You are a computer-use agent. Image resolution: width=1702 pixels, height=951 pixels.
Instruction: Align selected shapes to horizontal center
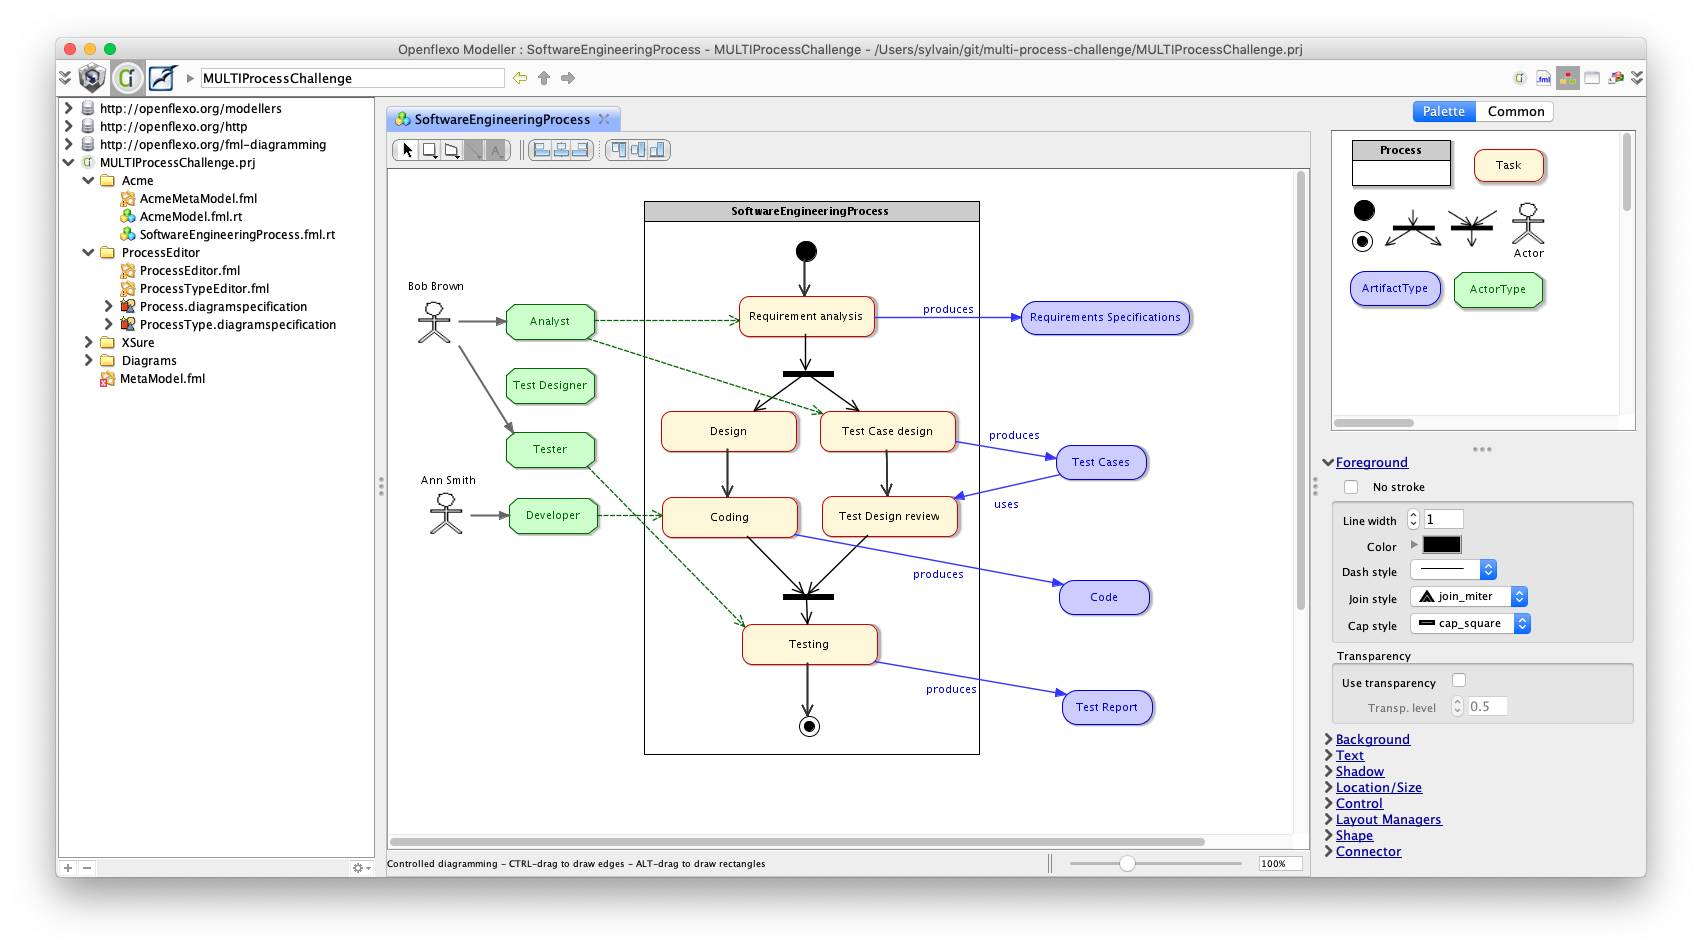[561, 150]
